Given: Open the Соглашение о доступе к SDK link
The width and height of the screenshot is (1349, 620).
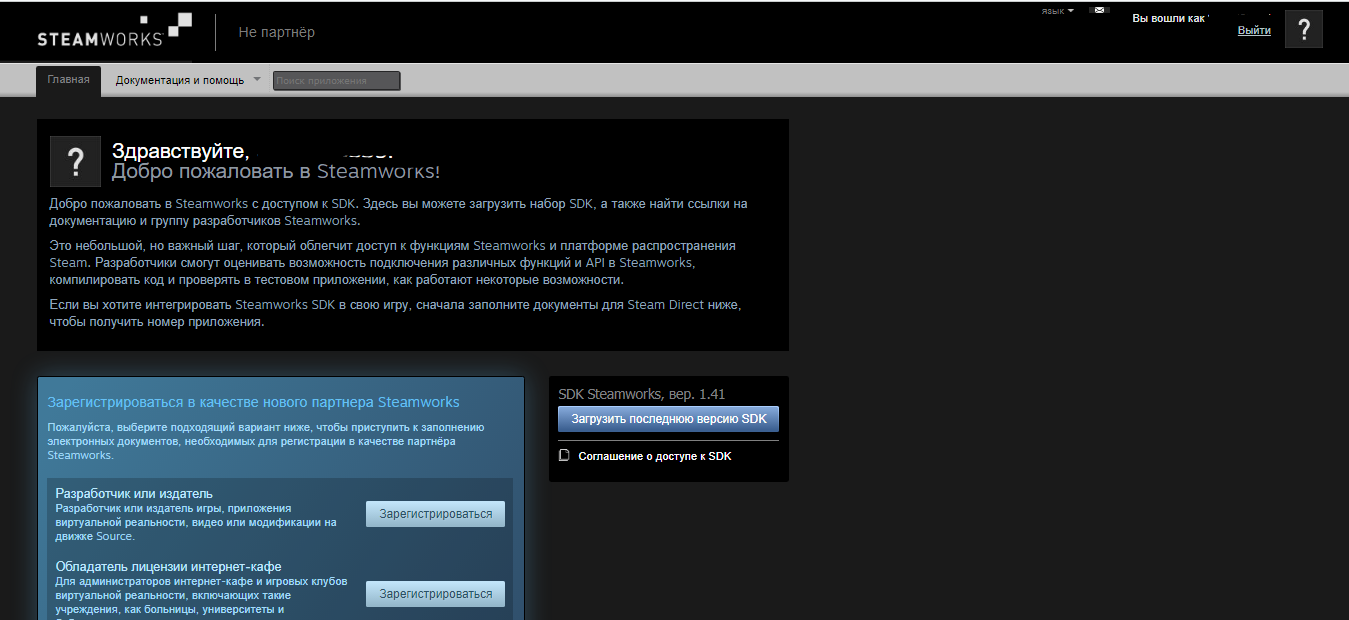Looking at the screenshot, I should coord(654,456).
